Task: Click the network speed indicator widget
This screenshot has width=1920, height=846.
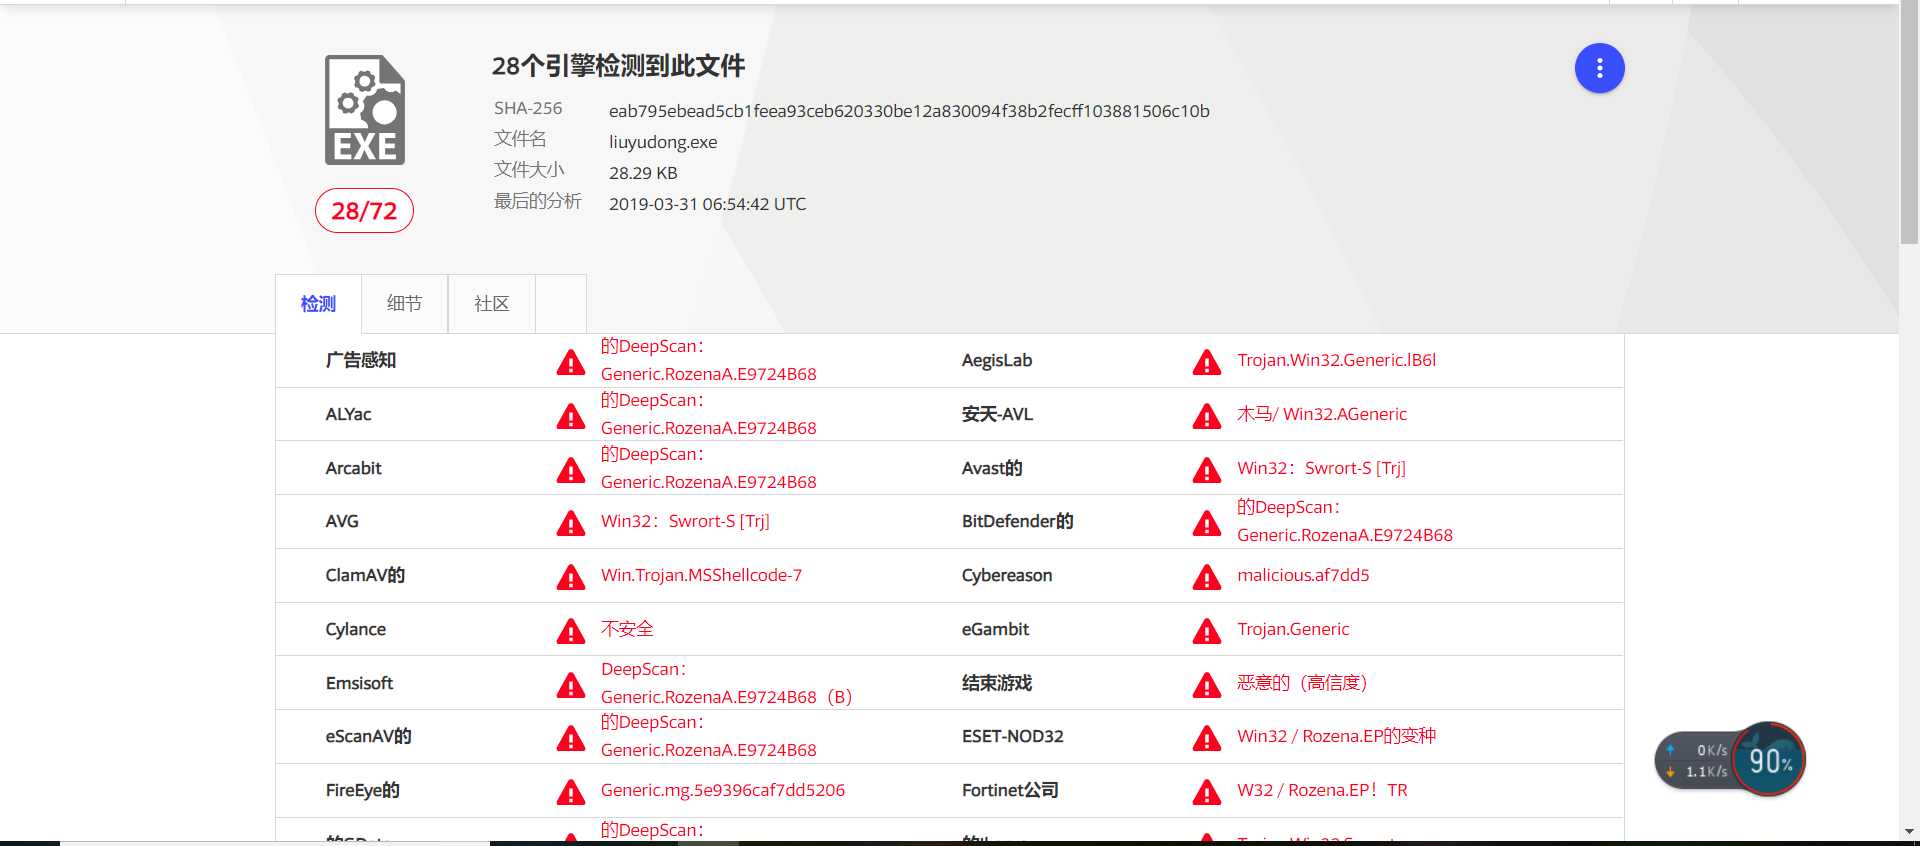Action: pyautogui.click(x=1696, y=761)
